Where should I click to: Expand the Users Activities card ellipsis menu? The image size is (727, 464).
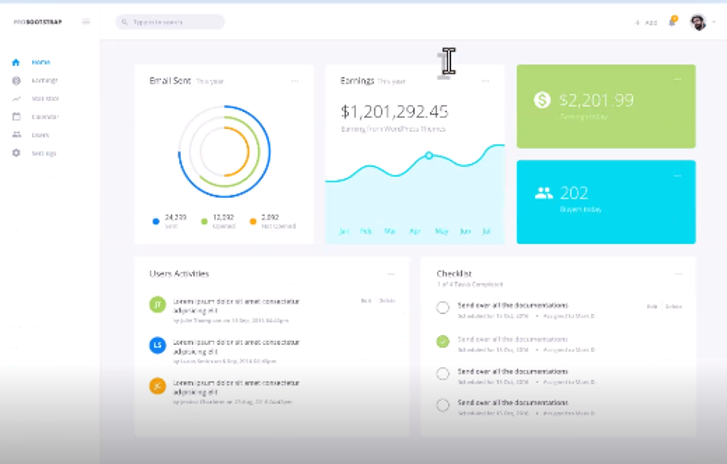391,273
